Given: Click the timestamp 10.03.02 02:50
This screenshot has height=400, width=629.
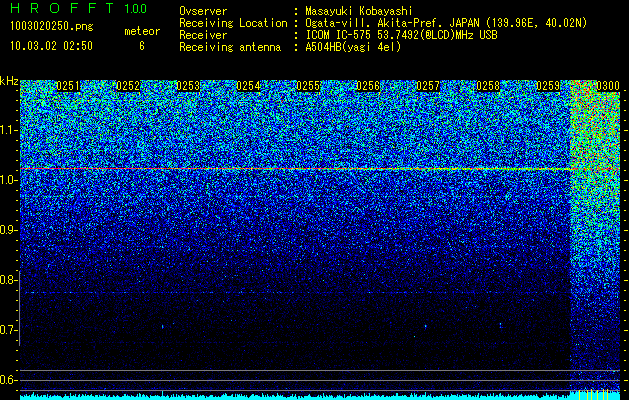Looking at the screenshot, I should (x=51, y=46).
